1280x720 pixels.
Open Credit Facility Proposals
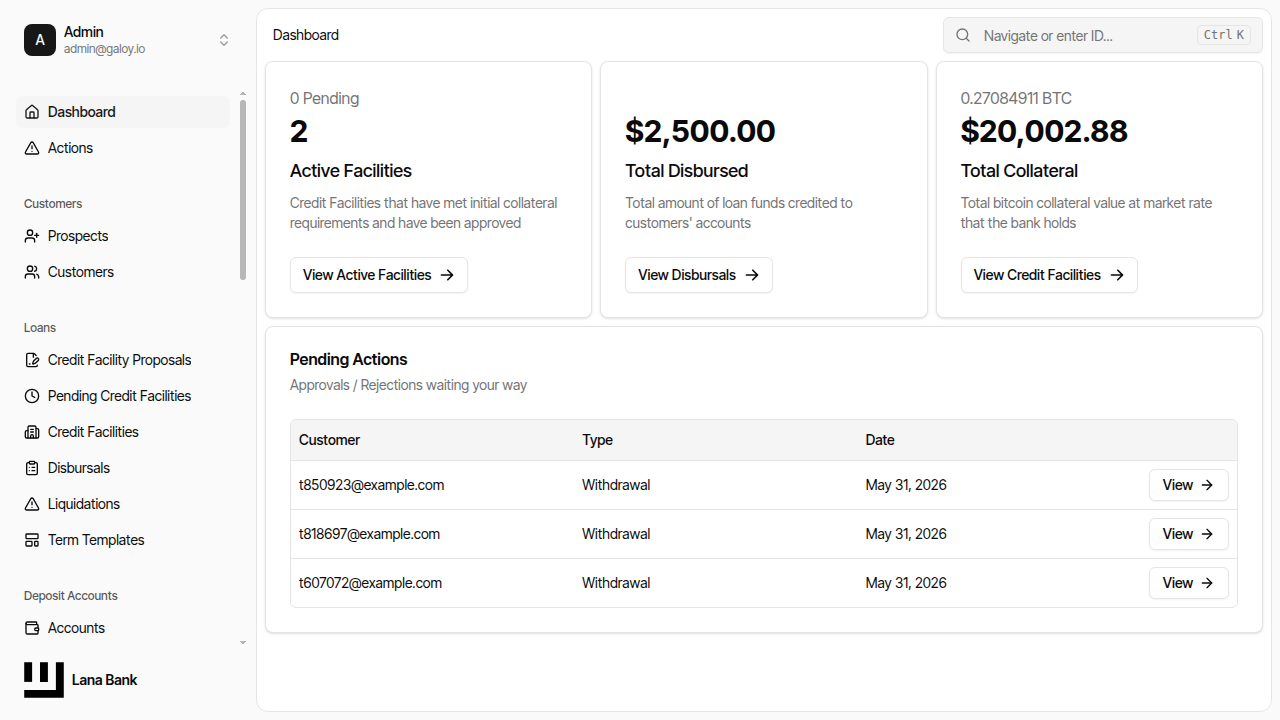[123, 360]
